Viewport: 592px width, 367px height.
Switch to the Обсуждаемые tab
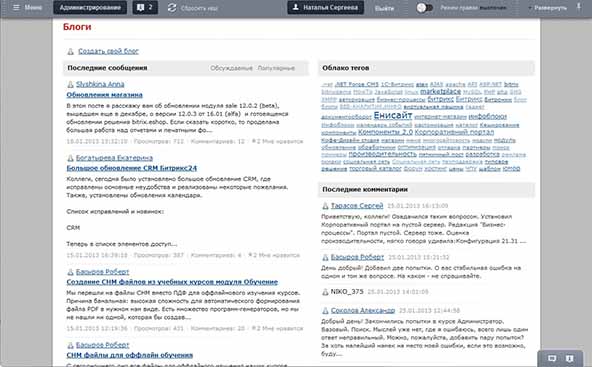(231, 68)
